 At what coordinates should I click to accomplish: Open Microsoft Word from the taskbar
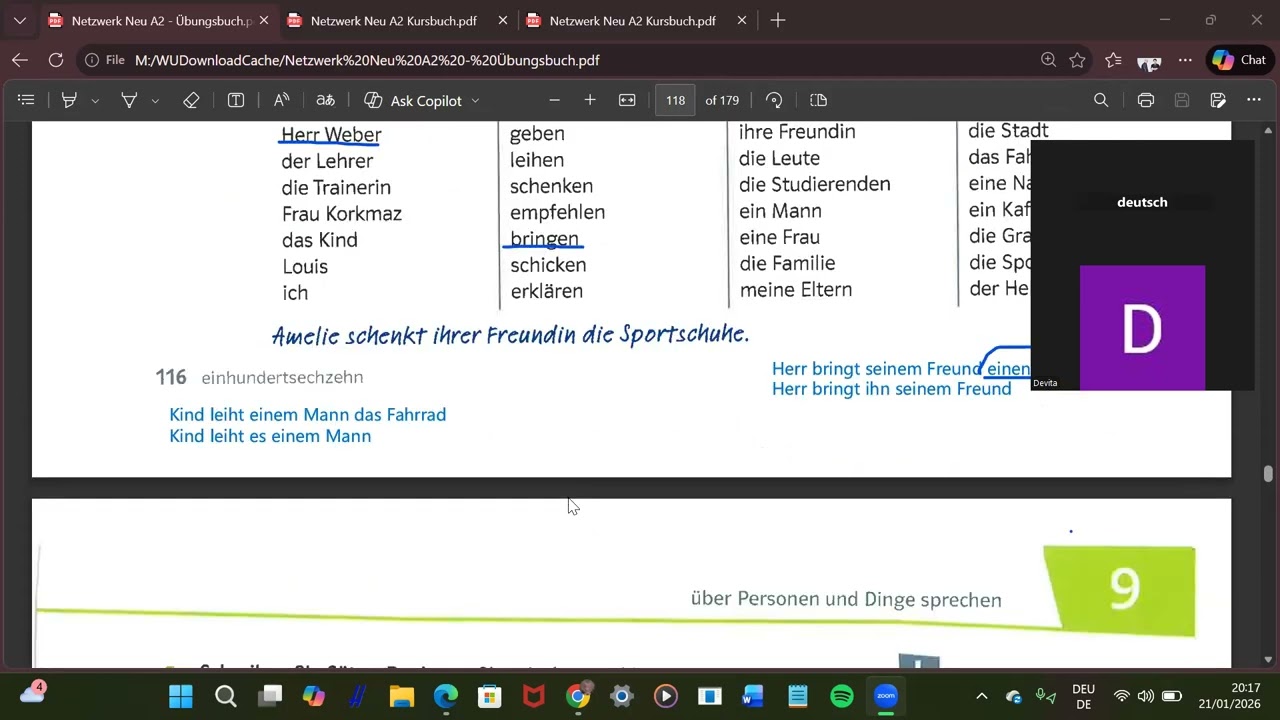coord(754,696)
